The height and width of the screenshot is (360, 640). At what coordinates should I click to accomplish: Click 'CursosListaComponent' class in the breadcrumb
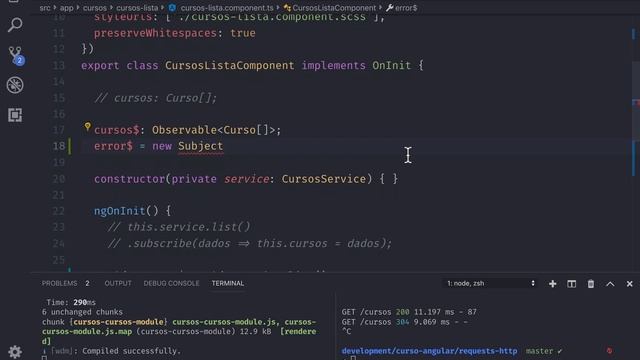click(x=334, y=8)
